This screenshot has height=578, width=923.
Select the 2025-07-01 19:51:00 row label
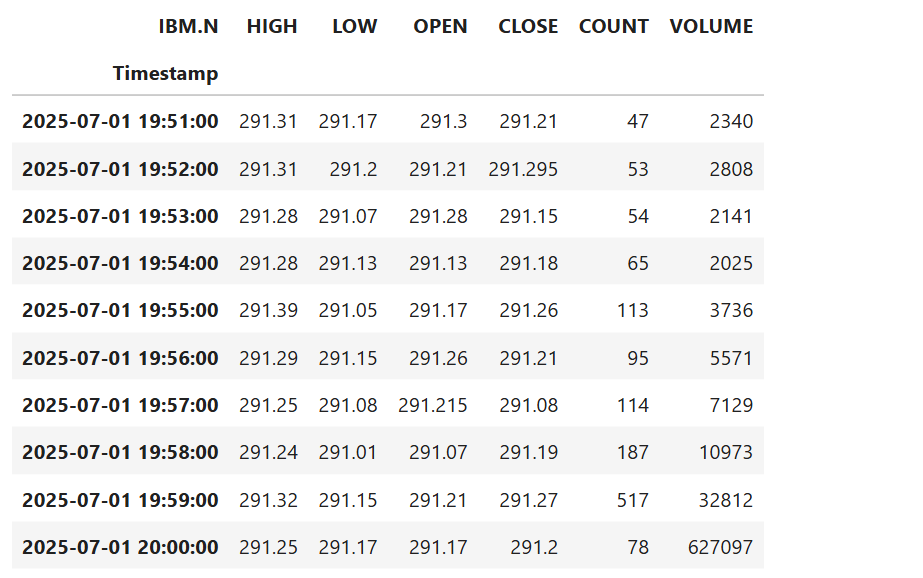coord(120,121)
